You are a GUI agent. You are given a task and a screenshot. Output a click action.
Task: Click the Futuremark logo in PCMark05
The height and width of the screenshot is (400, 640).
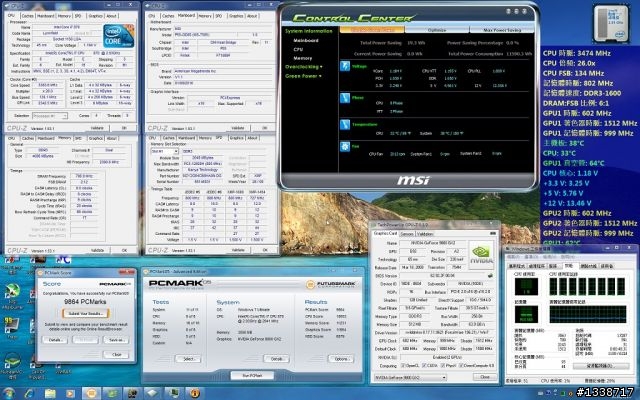pyautogui.click(x=331, y=284)
